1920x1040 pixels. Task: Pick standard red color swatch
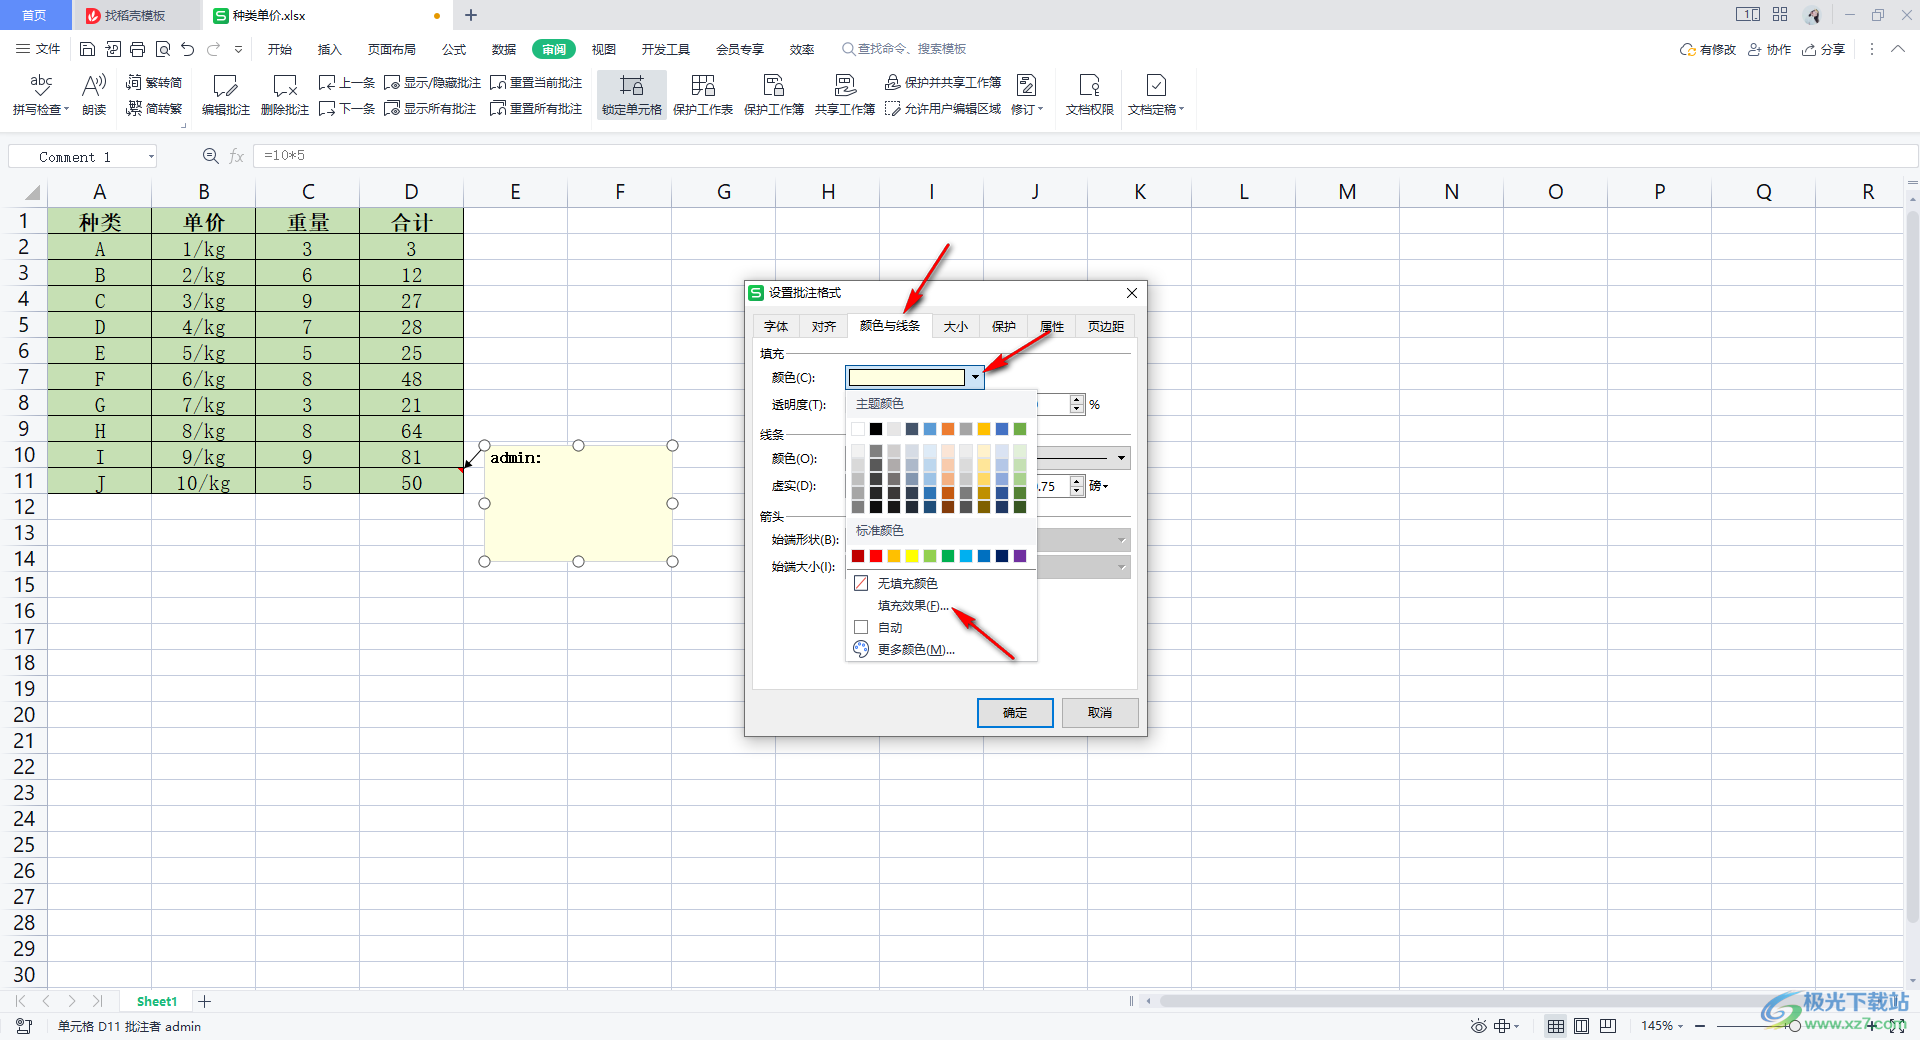click(876, 556)
